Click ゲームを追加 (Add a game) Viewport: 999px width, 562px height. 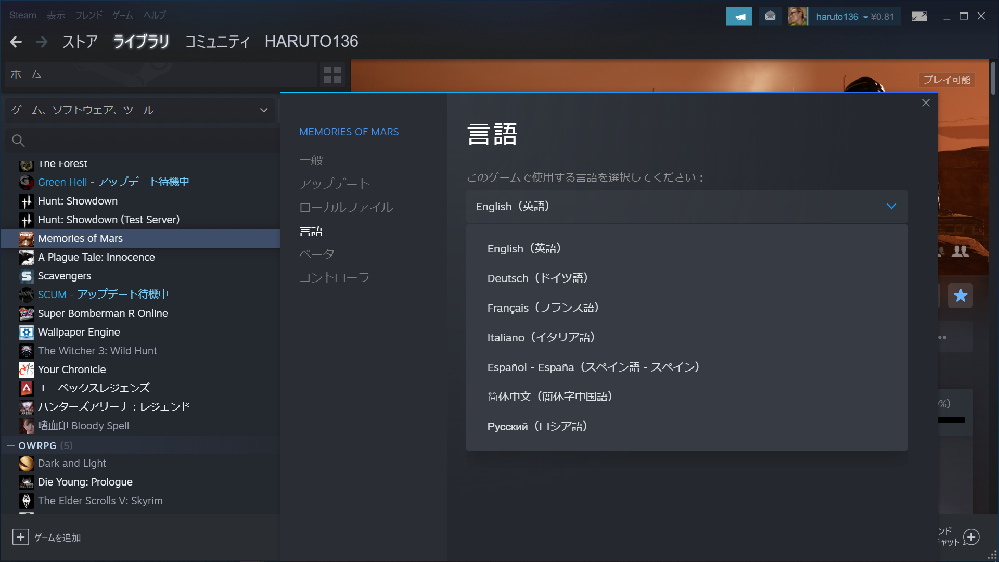pyautogui.click(x=57, y=538)
